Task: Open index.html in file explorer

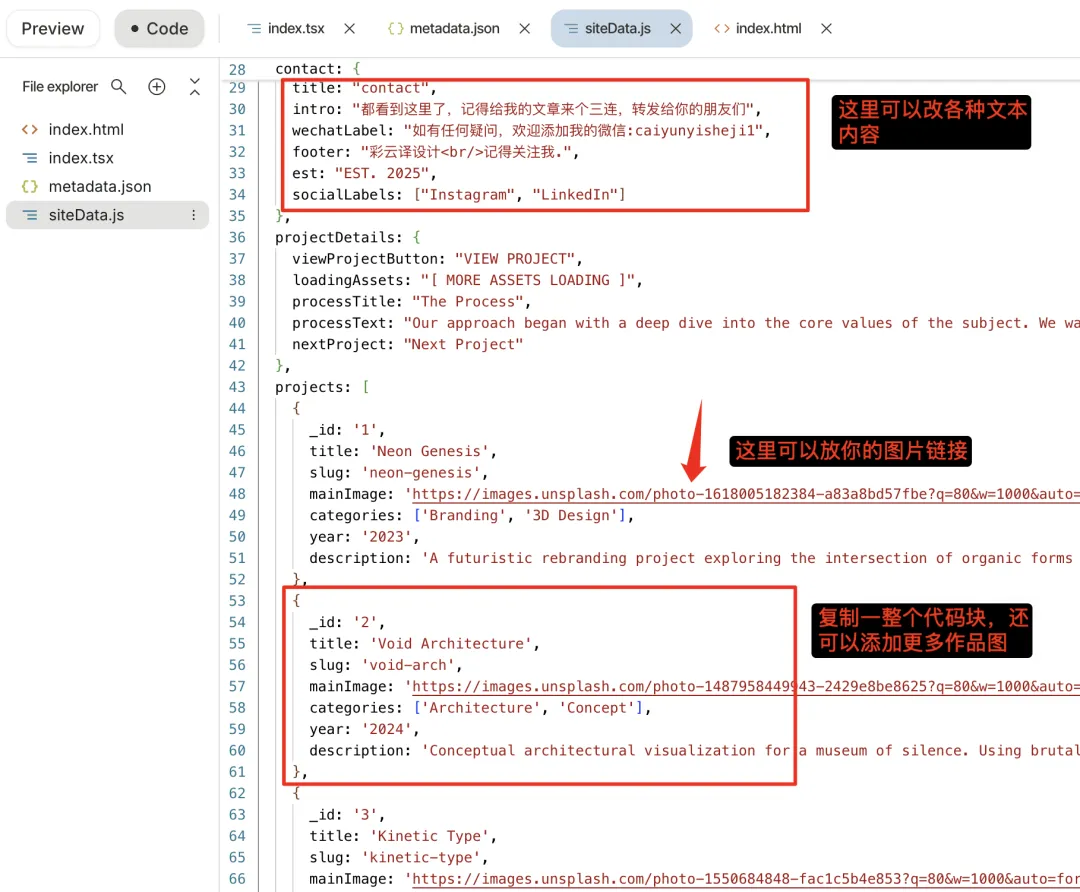Action: coord(86,129)
